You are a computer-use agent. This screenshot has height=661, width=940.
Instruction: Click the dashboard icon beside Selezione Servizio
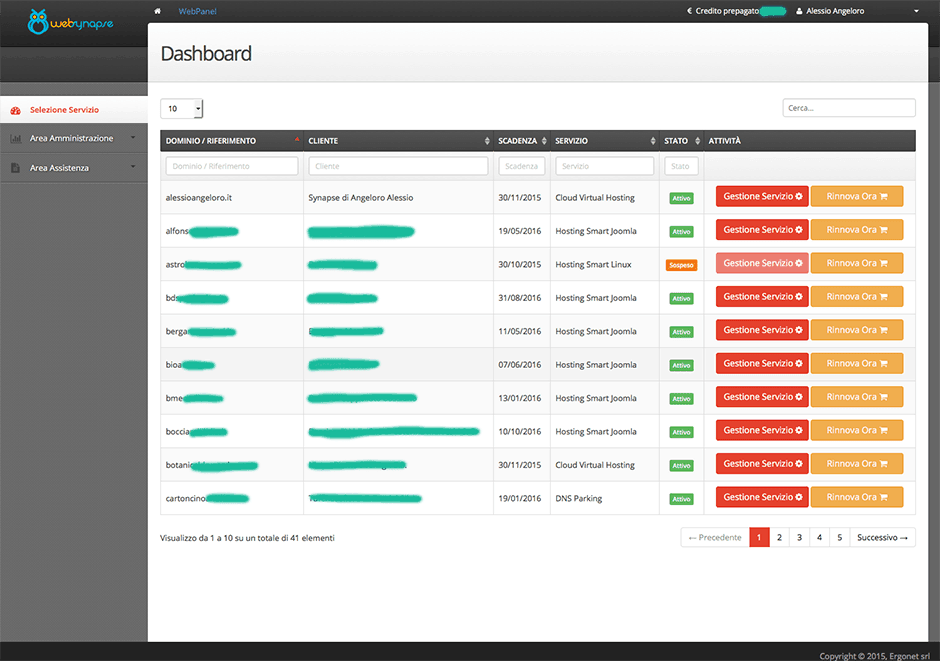[x=16, y=110]
